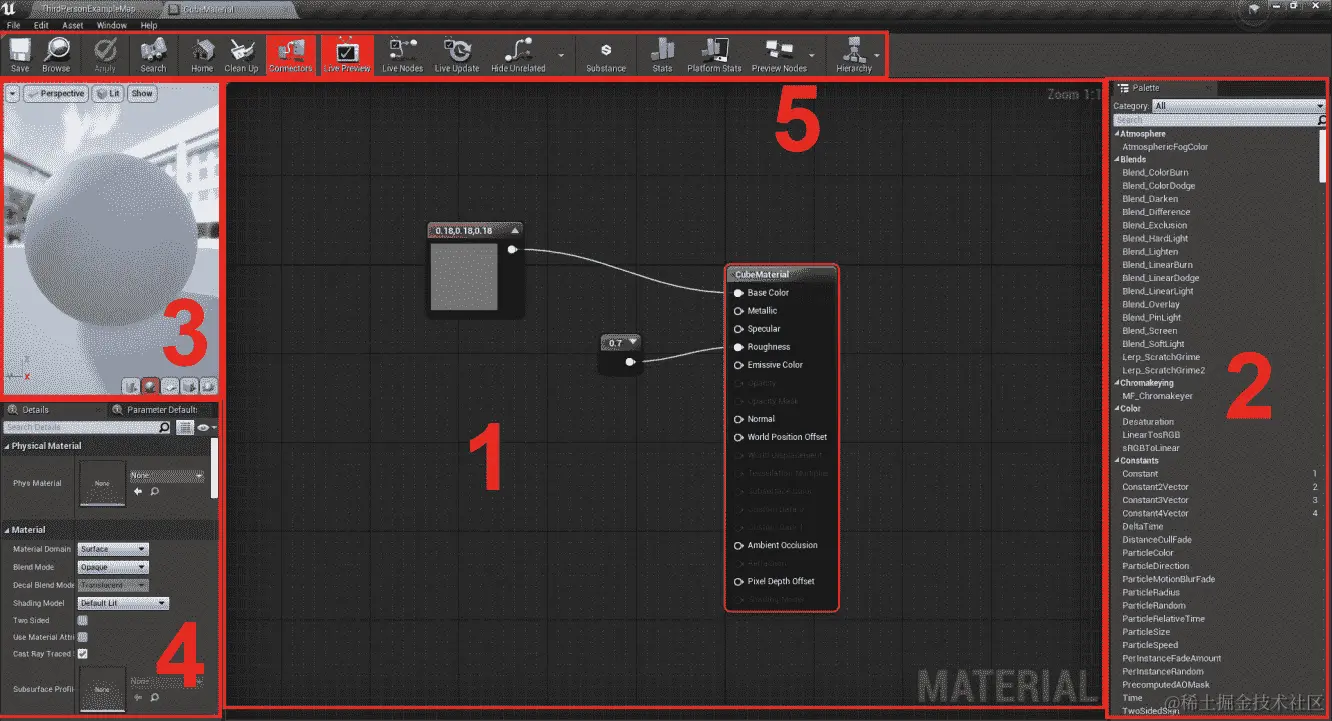The width and height of the screenshot is (1332, 721).
Task: Check Use Material Attributes box
Action: tap(83, 637)
